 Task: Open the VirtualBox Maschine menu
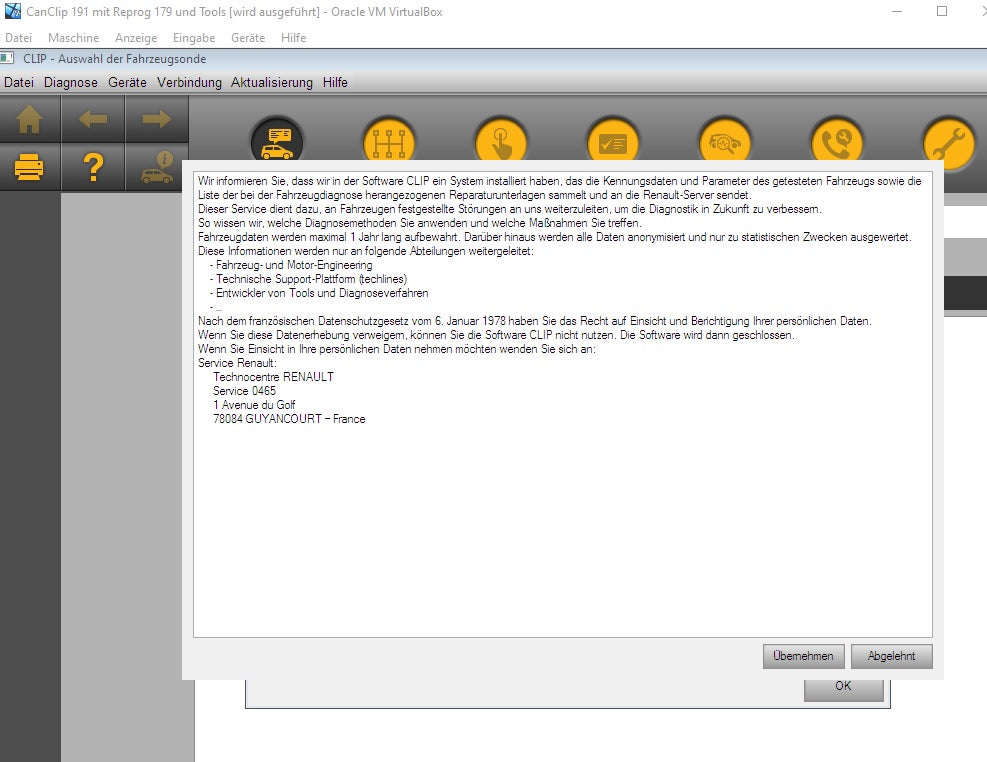(x=74, y=37)
